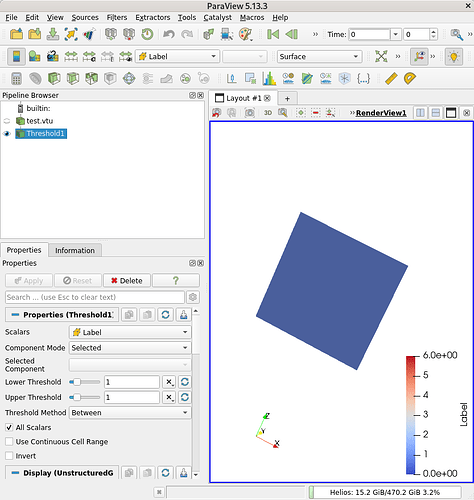
Task: Click the Calculator filter icon
Action: [16, 79]
